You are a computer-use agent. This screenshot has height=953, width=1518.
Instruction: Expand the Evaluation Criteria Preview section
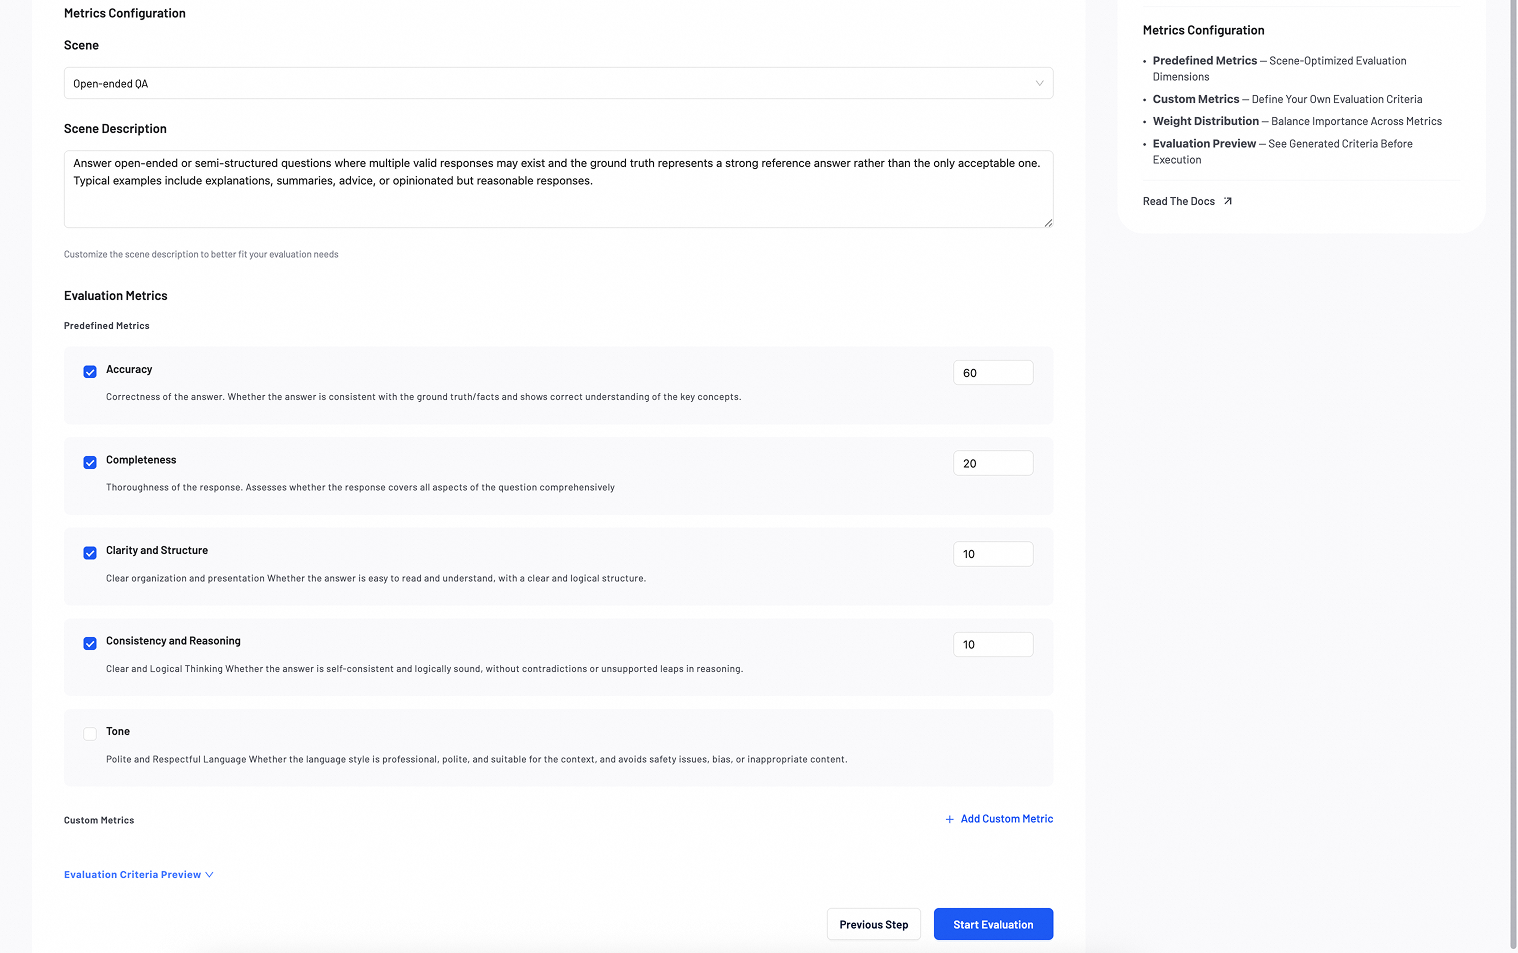139,875
